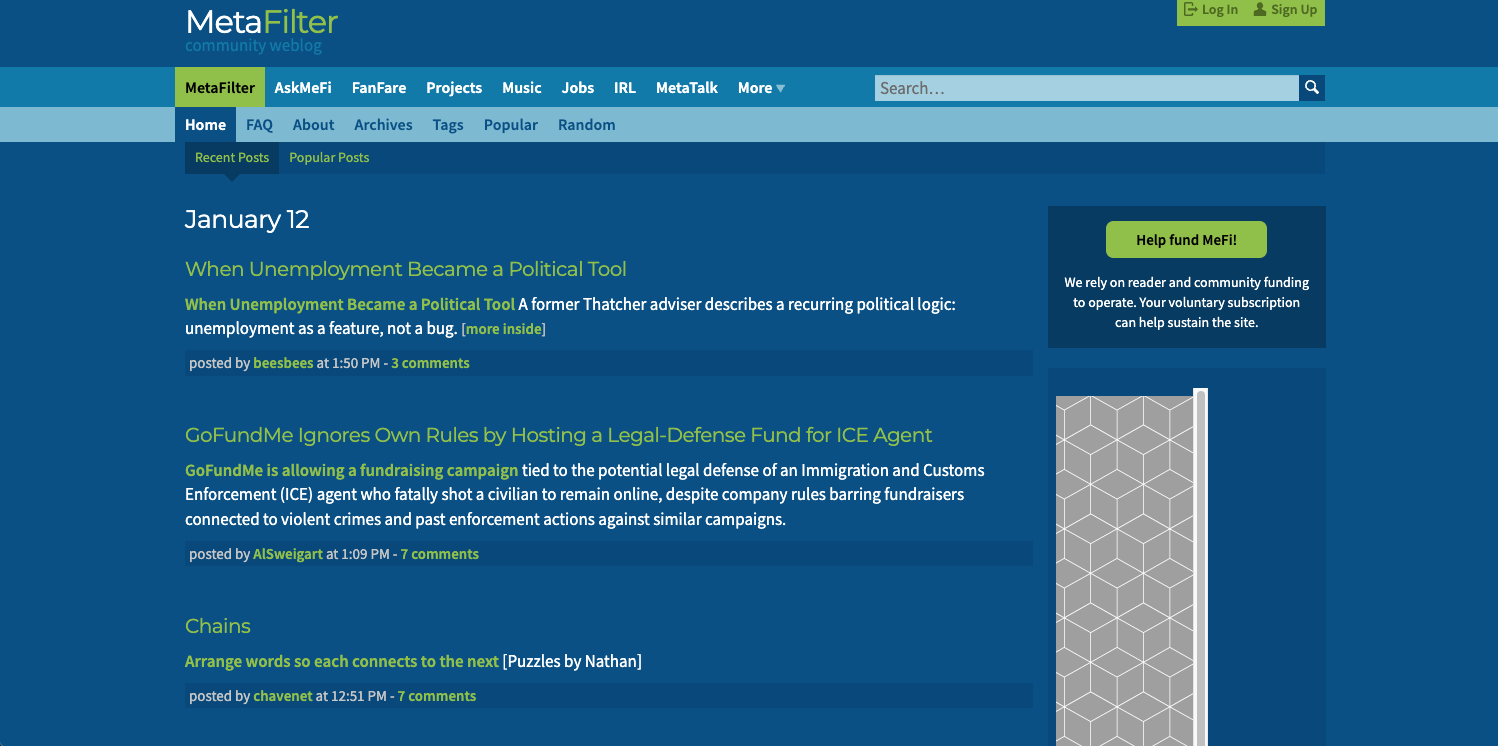Open the Archives page
The width and height of the screenshot is (1498, 746).
[383, 125]
